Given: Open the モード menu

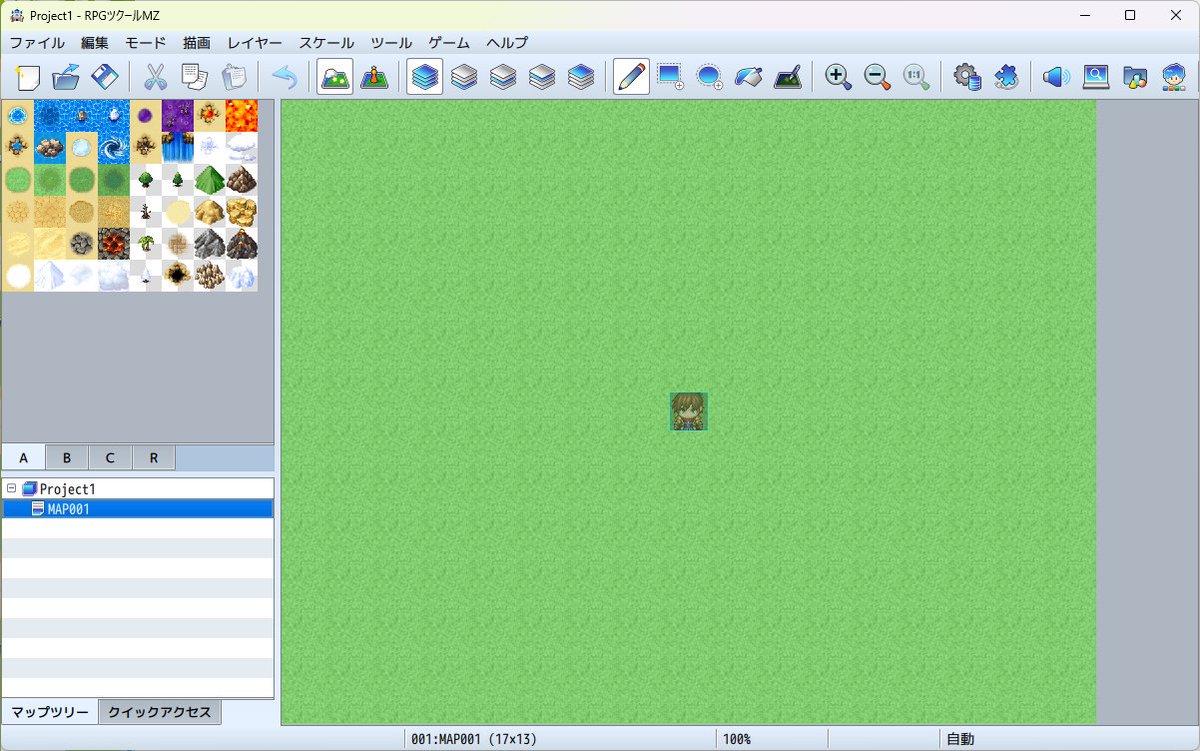Looking at the screenshot, I should (x=146, y=43).
